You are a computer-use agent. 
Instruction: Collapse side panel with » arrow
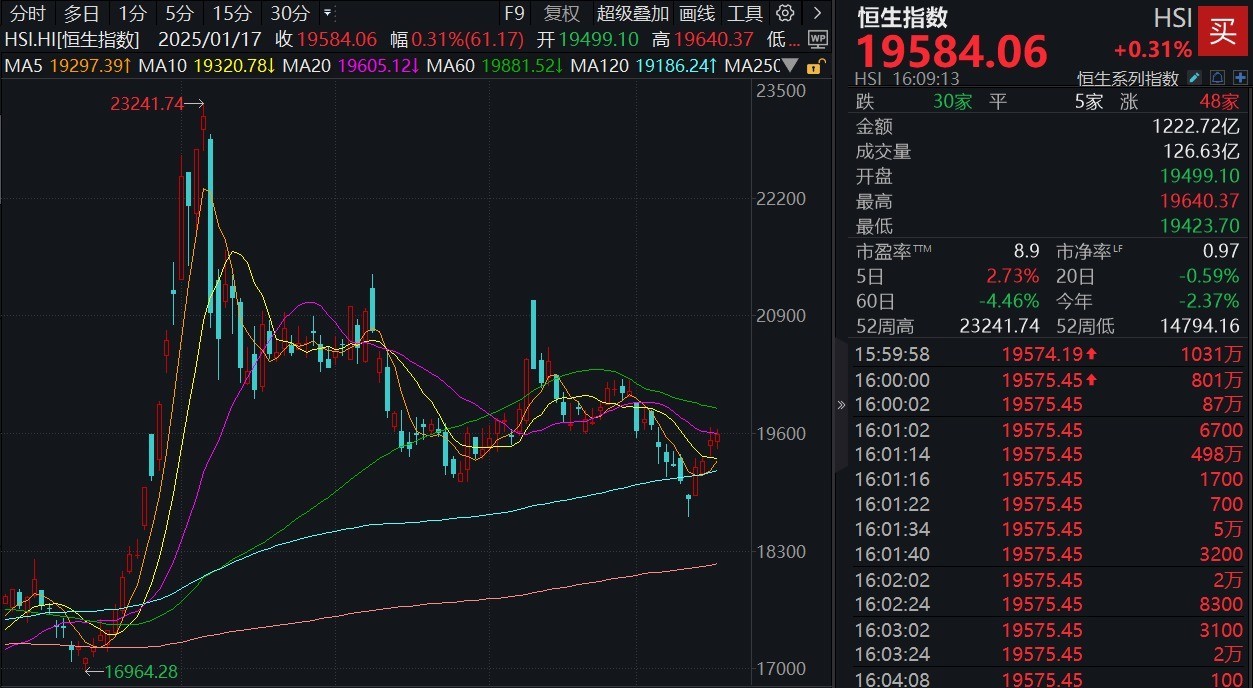click(841, 405)
